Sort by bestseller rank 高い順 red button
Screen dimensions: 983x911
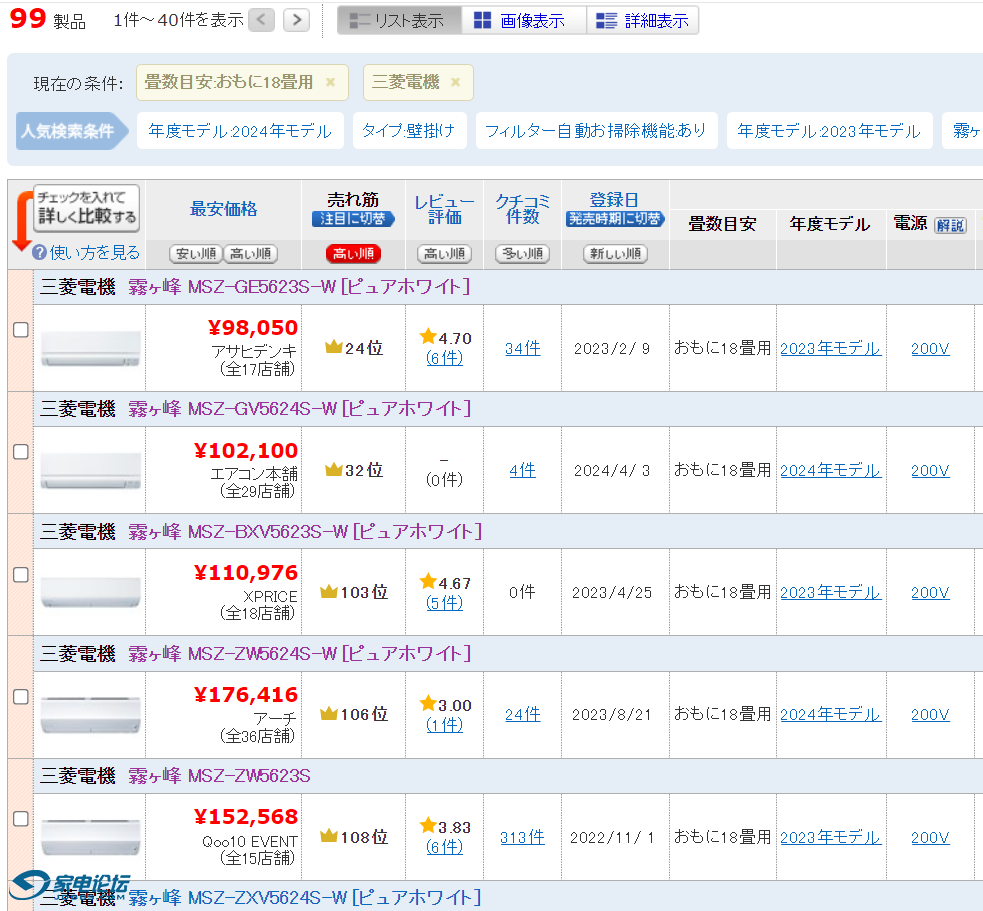(x=353, y=254)
